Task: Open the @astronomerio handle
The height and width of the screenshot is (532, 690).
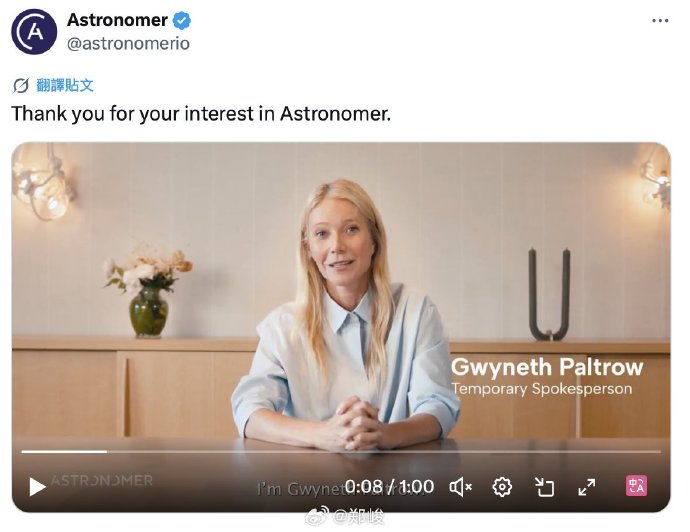Action: tap(128, 44)
